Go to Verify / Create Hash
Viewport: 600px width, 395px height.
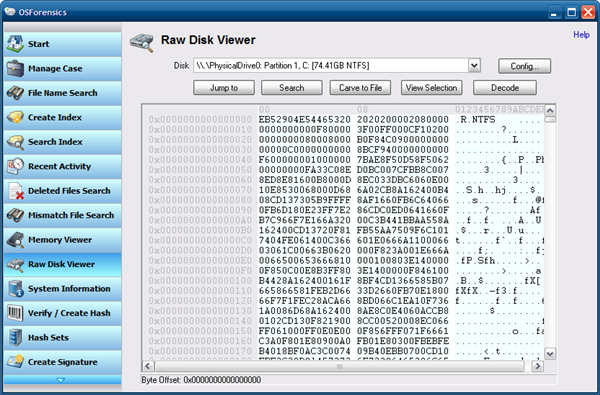click(62, 313)
